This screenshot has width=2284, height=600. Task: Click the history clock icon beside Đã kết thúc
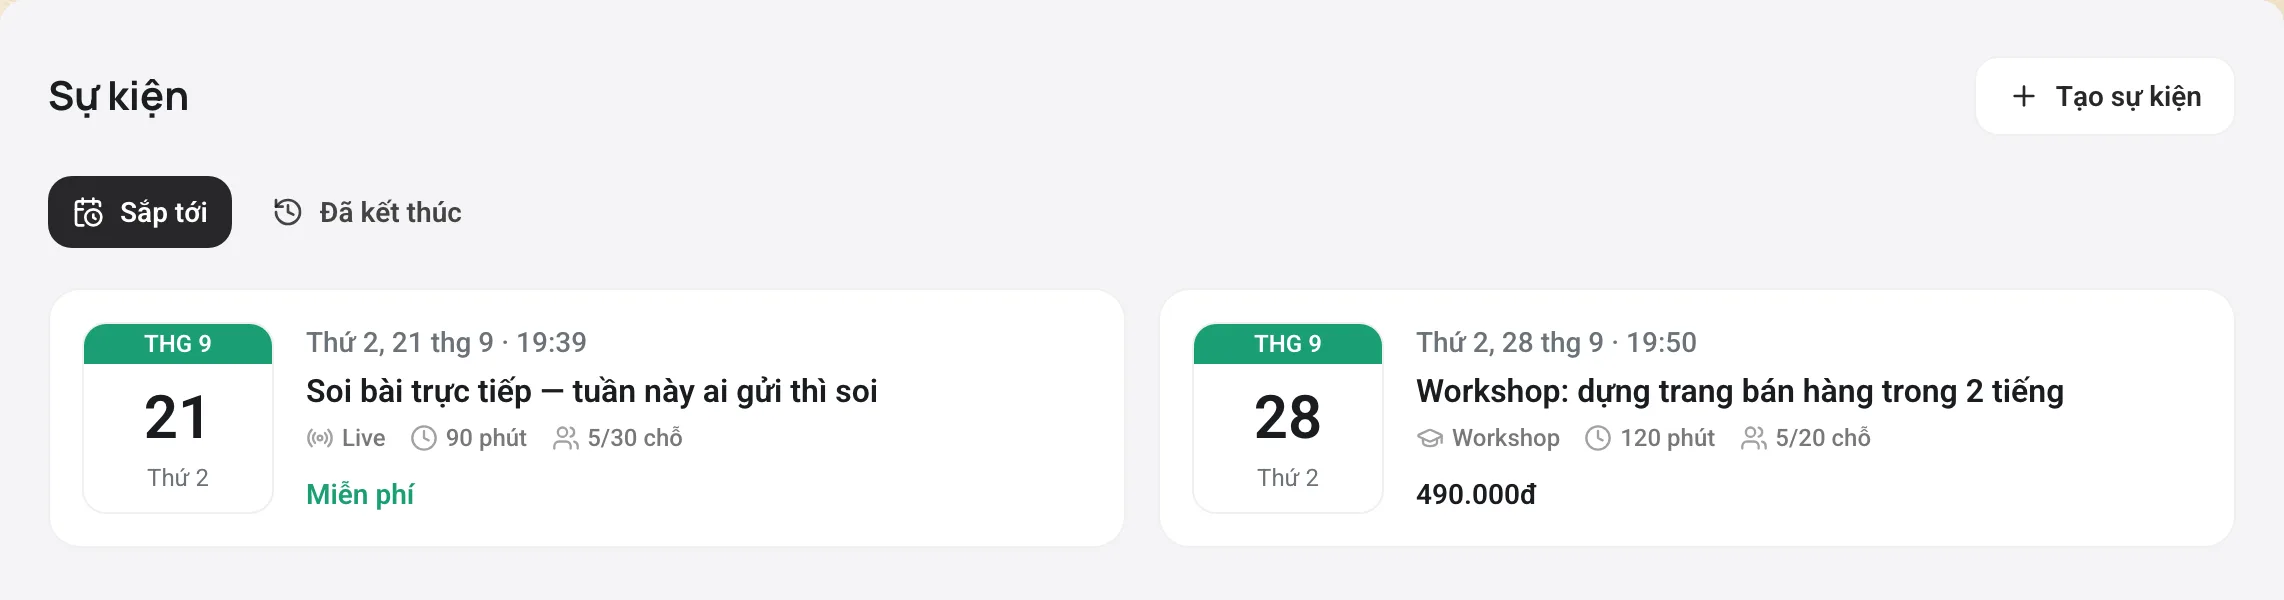[x=288, y=212]
